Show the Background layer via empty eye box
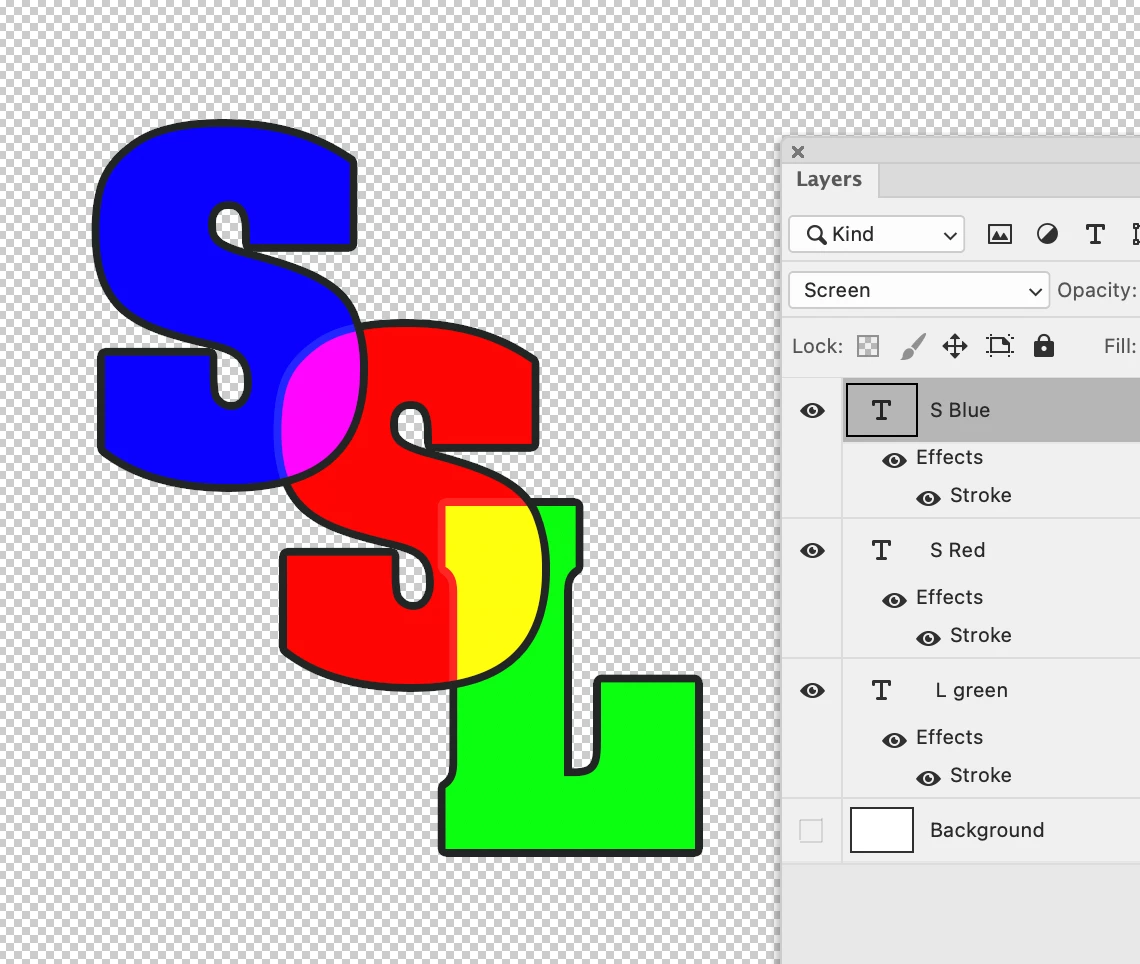Viewport: 1140px width, 964px height. click(811, 830)
